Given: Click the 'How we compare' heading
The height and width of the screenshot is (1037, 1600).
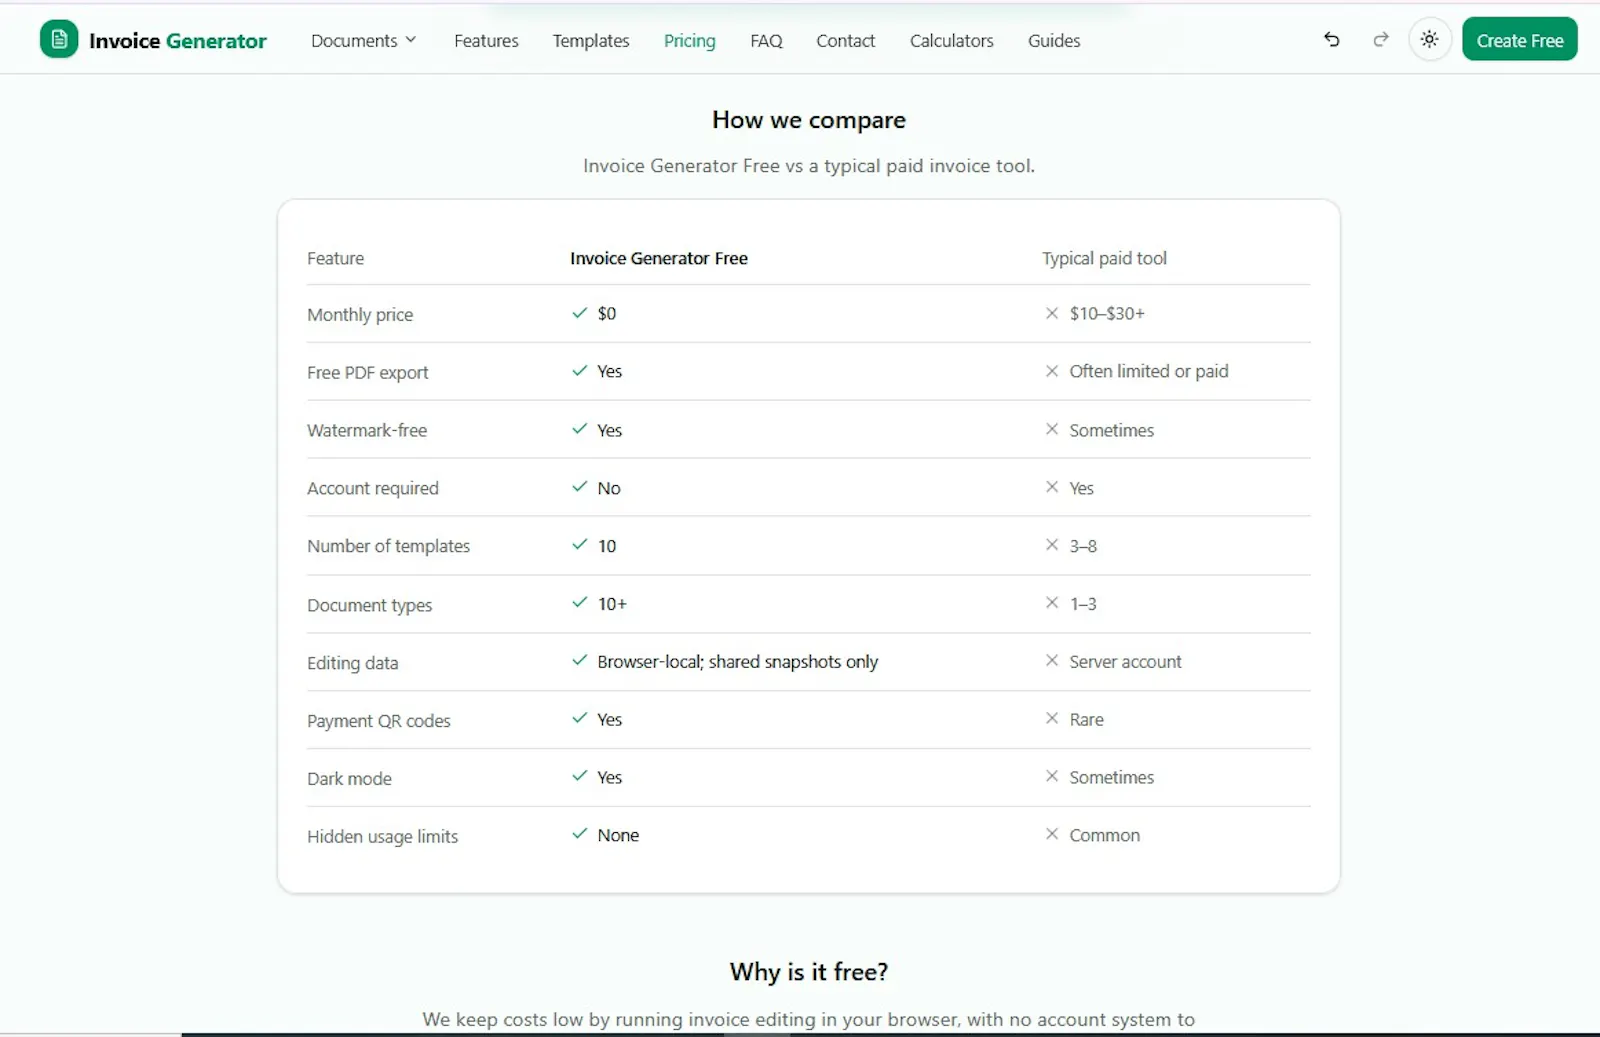Looking at the screenshot, I should pos(809,120).
